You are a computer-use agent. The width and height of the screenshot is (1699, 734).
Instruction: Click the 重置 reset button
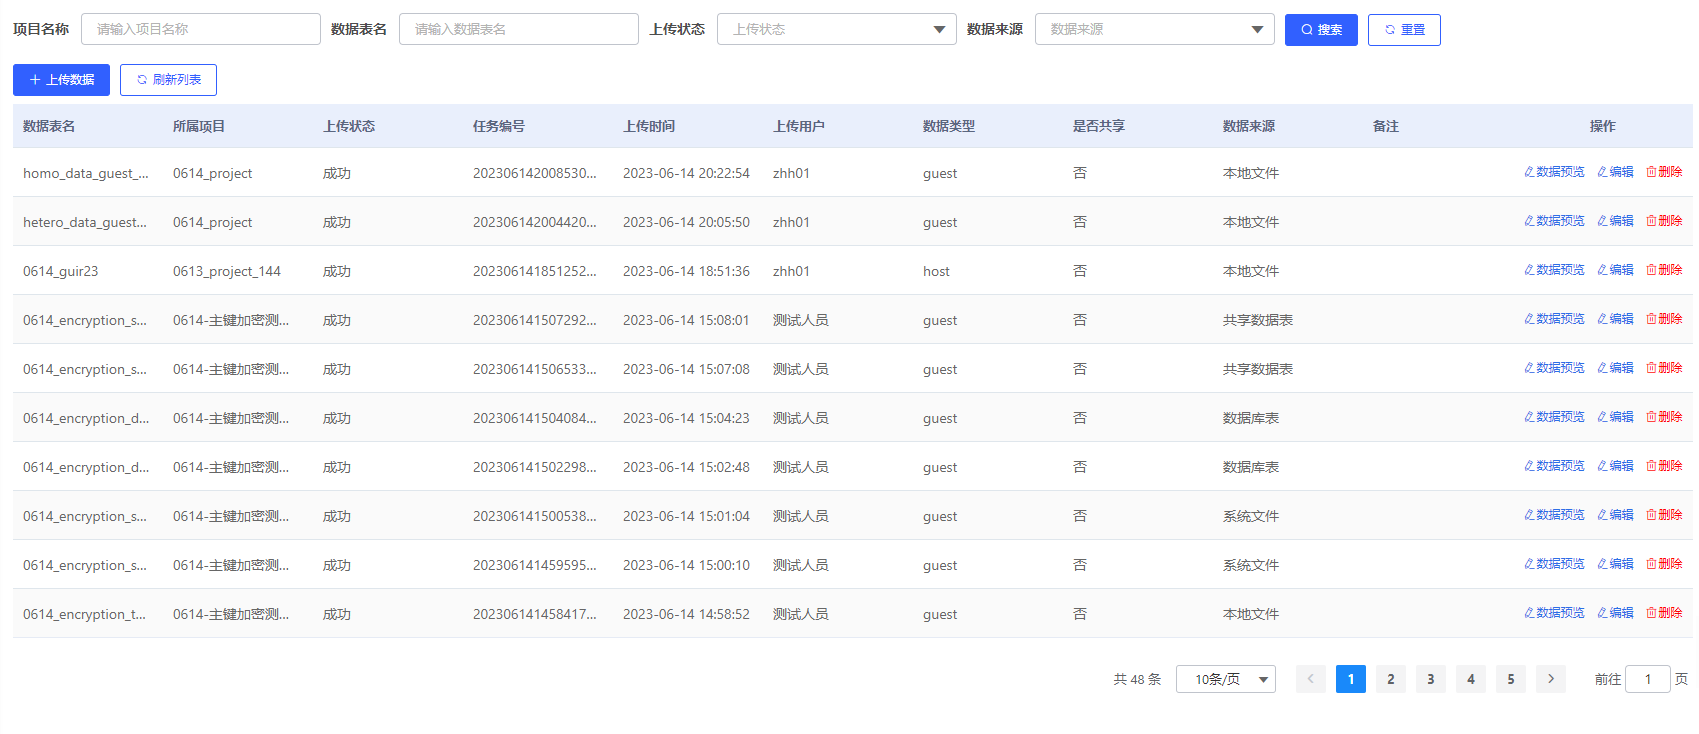coord(1404,30)
